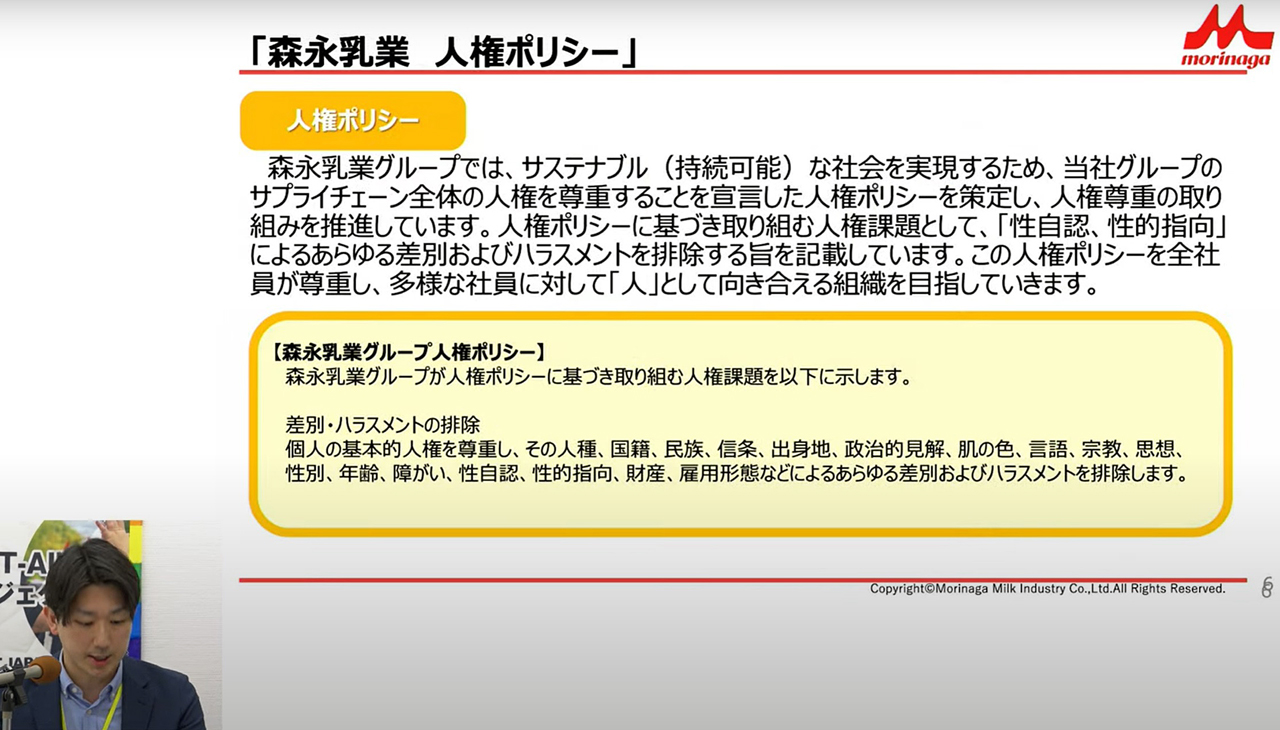1280x730 pixels.
Task: Click the text 差別・ハラスメントの排除
Action: click(384, 424)
